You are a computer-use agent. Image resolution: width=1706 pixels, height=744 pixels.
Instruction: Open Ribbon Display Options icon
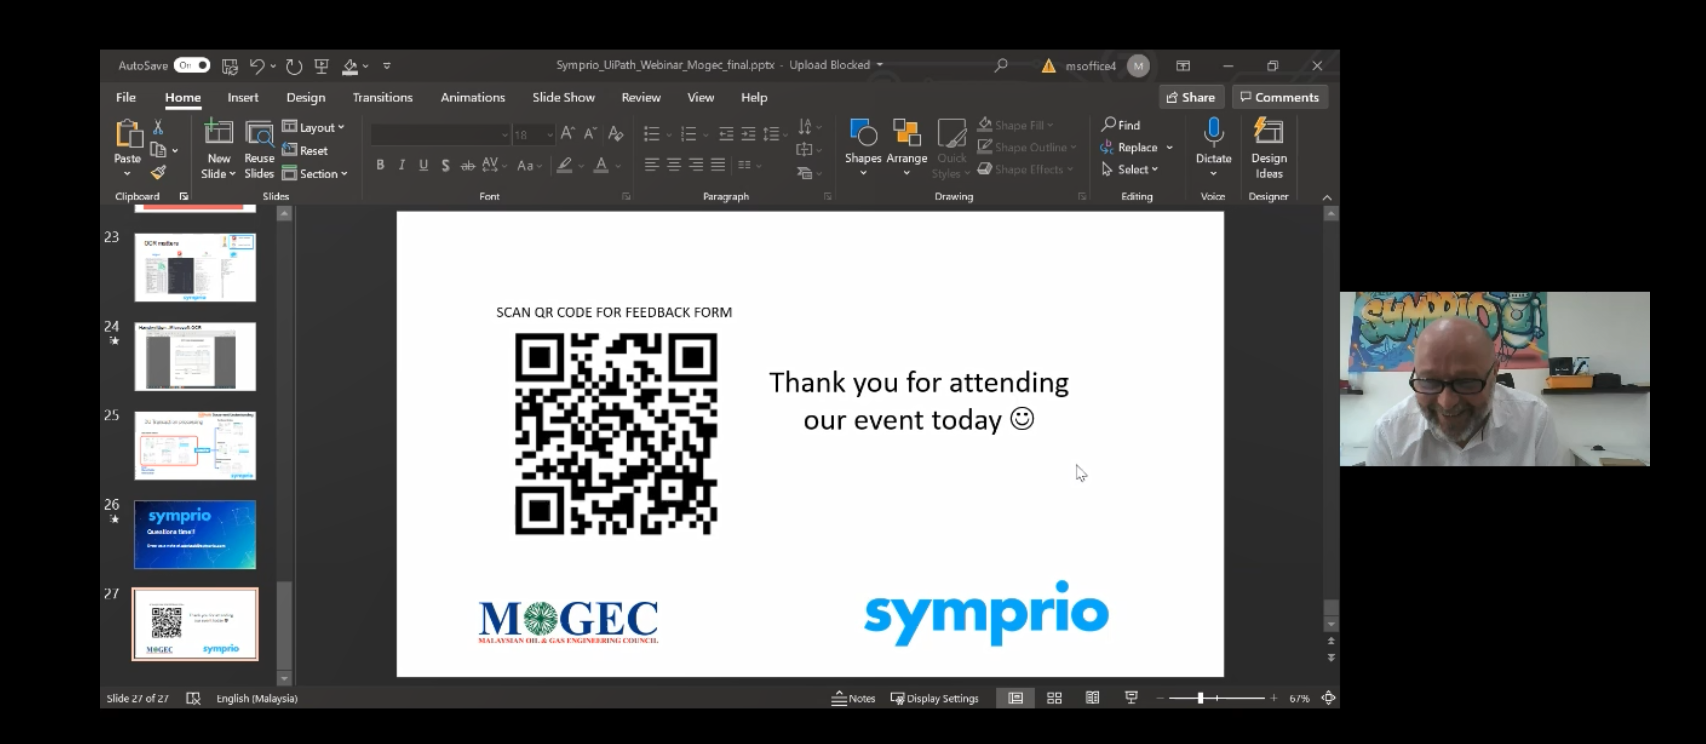coord(1183,66)
